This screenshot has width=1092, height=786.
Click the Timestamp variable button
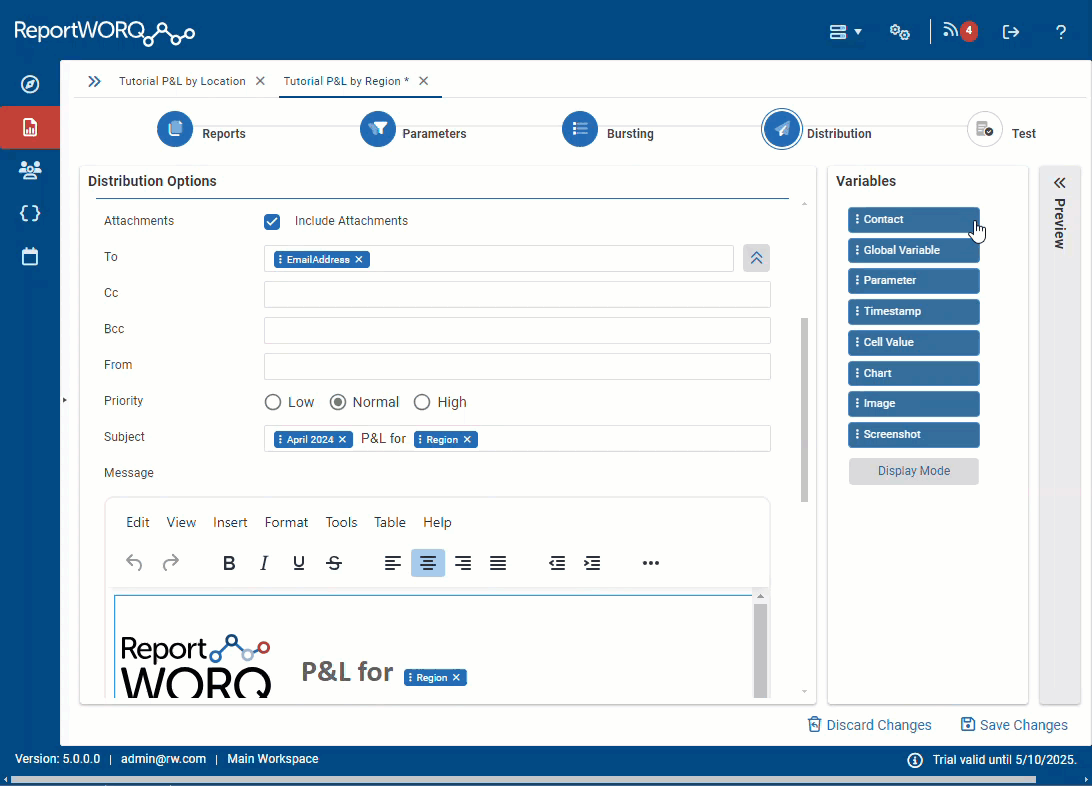coord(914,311)
